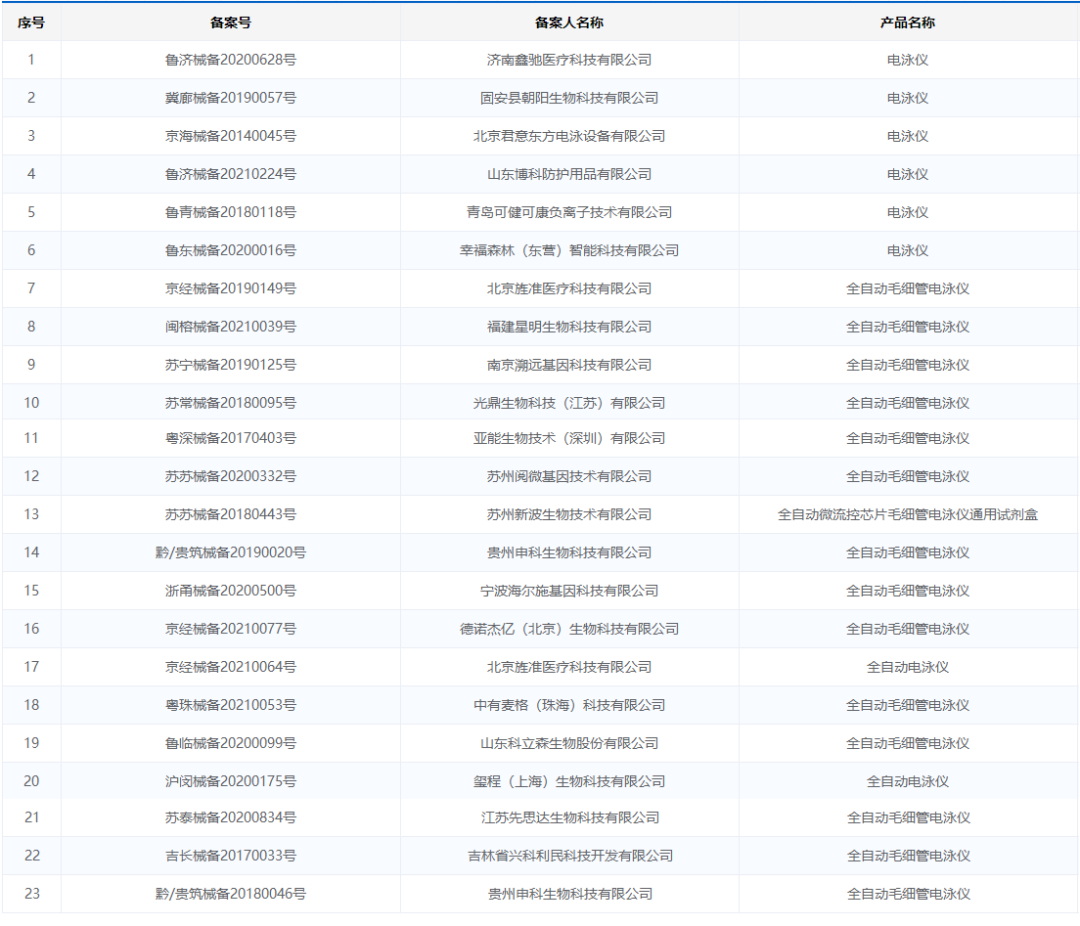Click record number 粤珠械备20210053号
1080x926 pixels.
click(231, 705)
